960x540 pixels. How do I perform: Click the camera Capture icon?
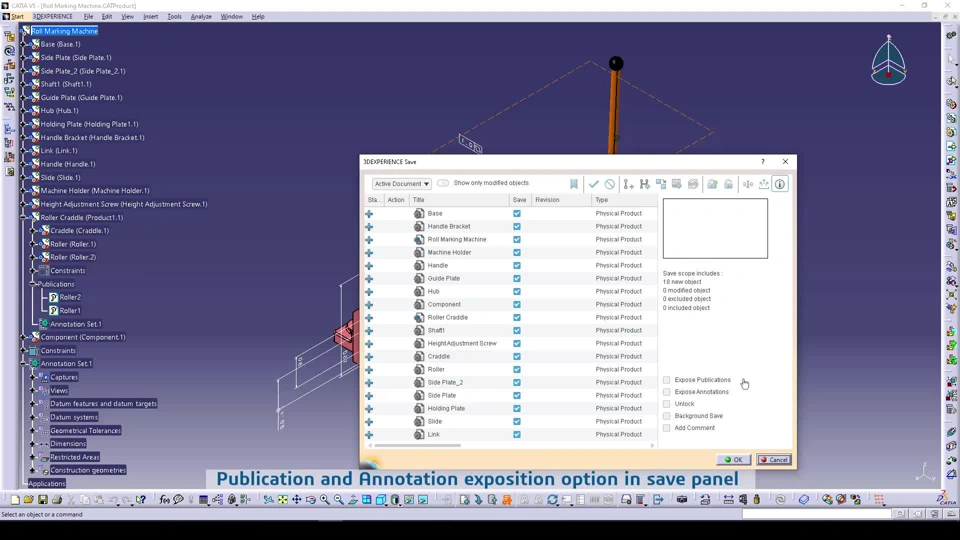click(x=681, y=500)
